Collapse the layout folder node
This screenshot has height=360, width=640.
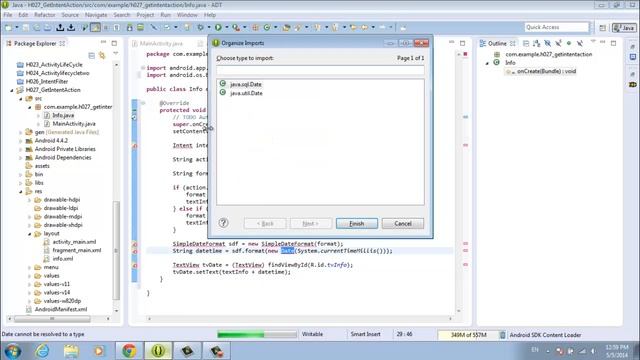[30, 234]
